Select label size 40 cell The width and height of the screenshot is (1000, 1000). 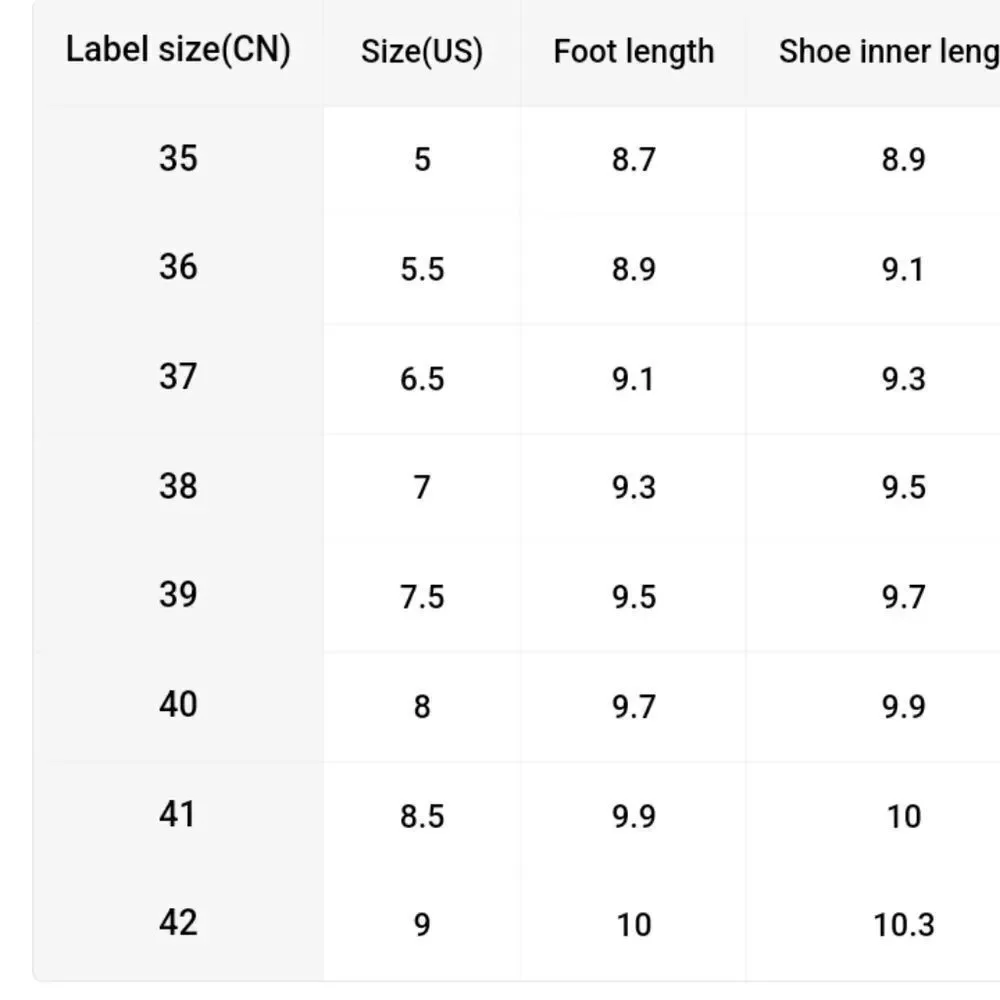click(178, 704)
